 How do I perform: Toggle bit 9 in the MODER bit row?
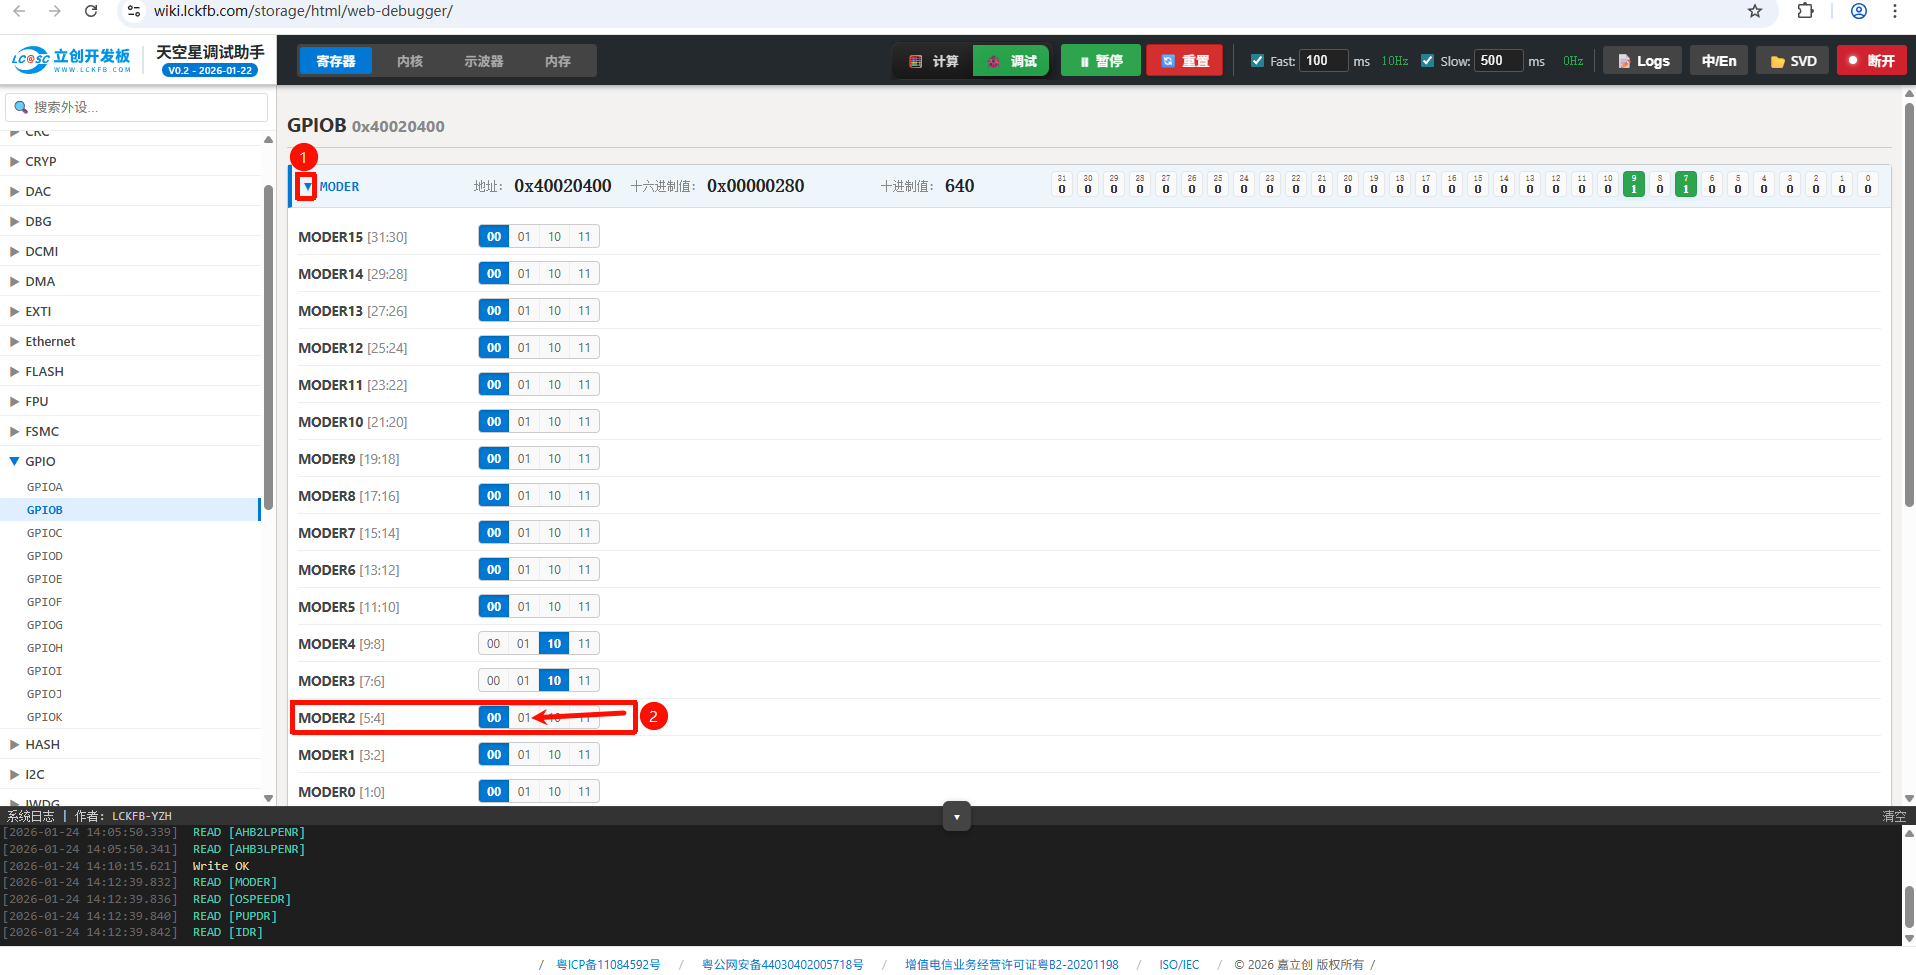(1633, 185)
